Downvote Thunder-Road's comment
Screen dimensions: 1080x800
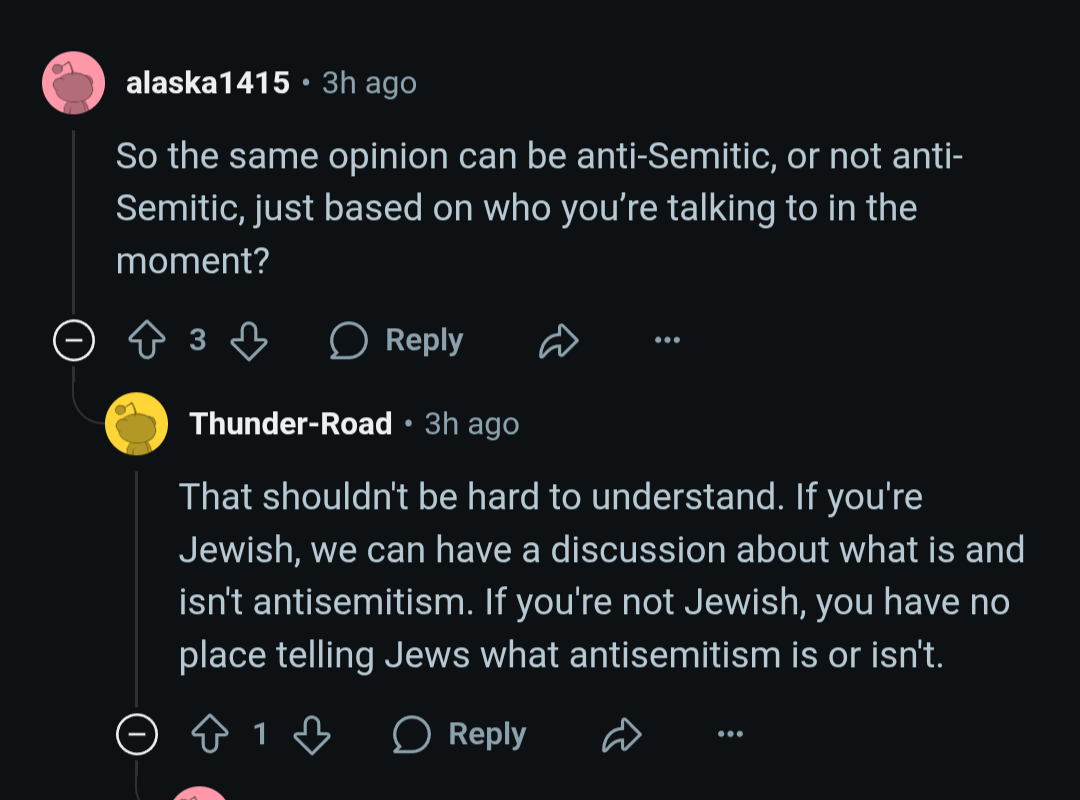[x=312, y=735]
